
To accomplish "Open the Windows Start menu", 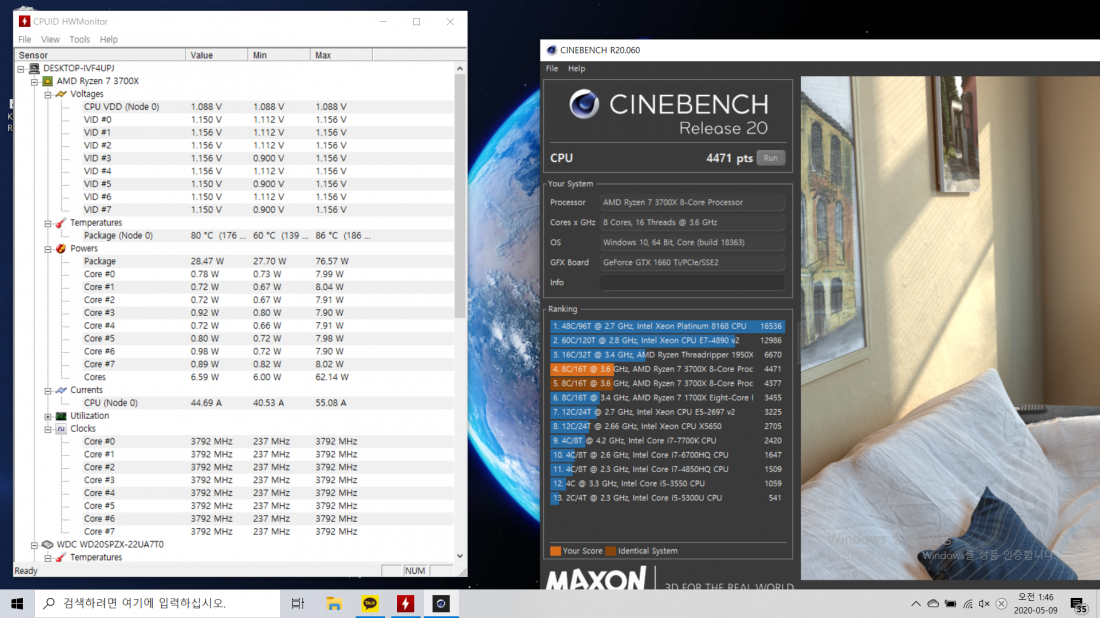I will (x=18, y=603).
